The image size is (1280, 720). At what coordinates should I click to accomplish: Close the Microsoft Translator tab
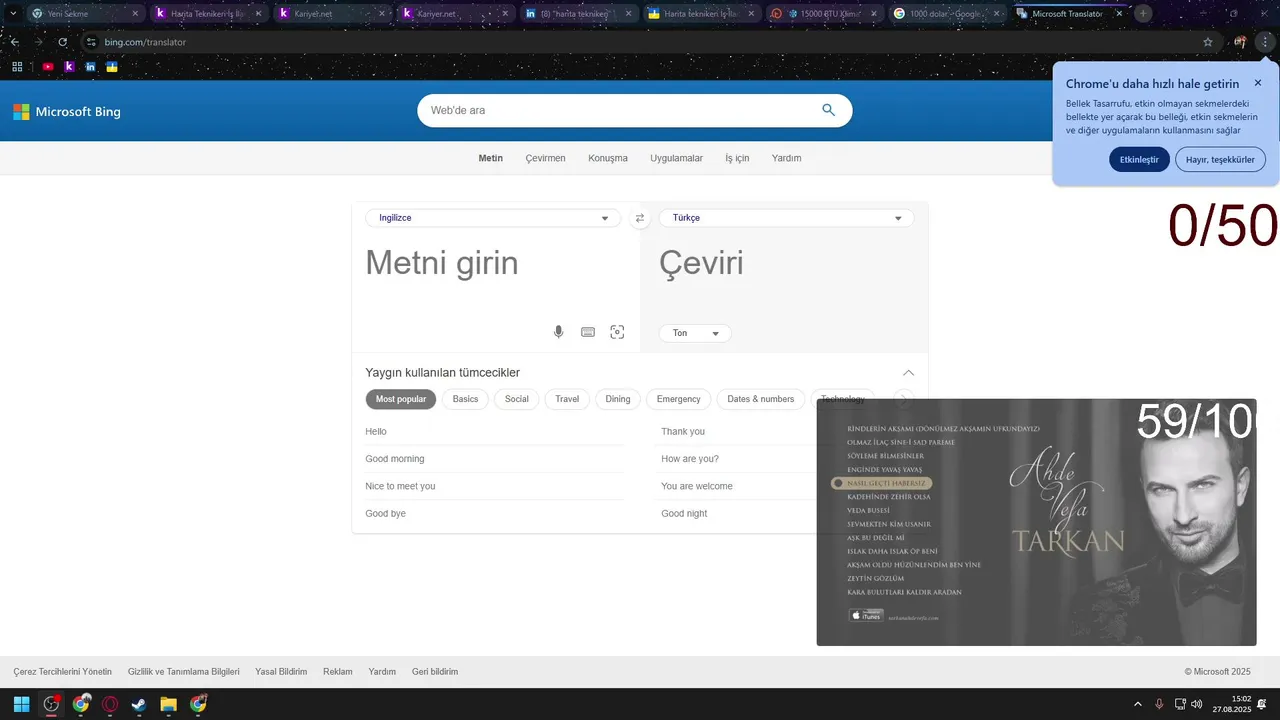[x=1119, y=14]
